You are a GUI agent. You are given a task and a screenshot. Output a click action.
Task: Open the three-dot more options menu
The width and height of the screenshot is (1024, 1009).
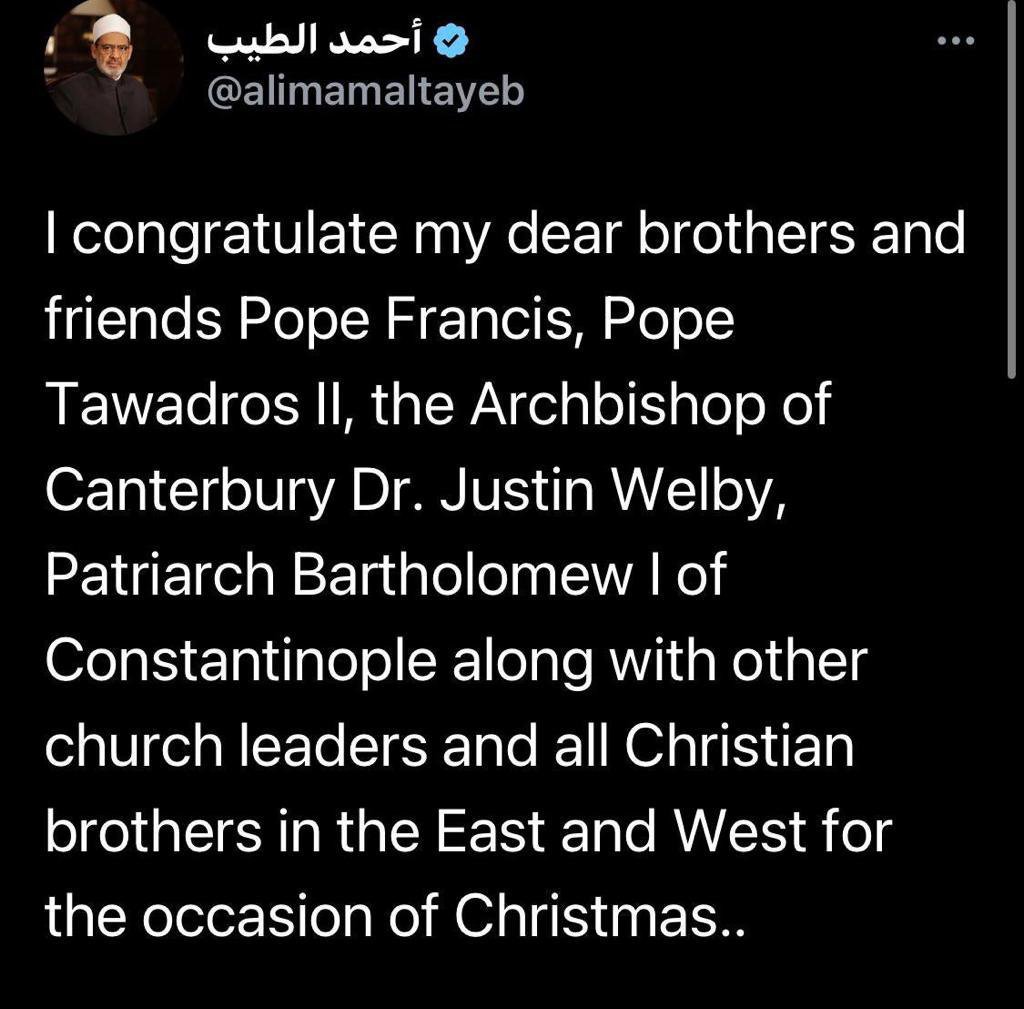click(954, 41)
